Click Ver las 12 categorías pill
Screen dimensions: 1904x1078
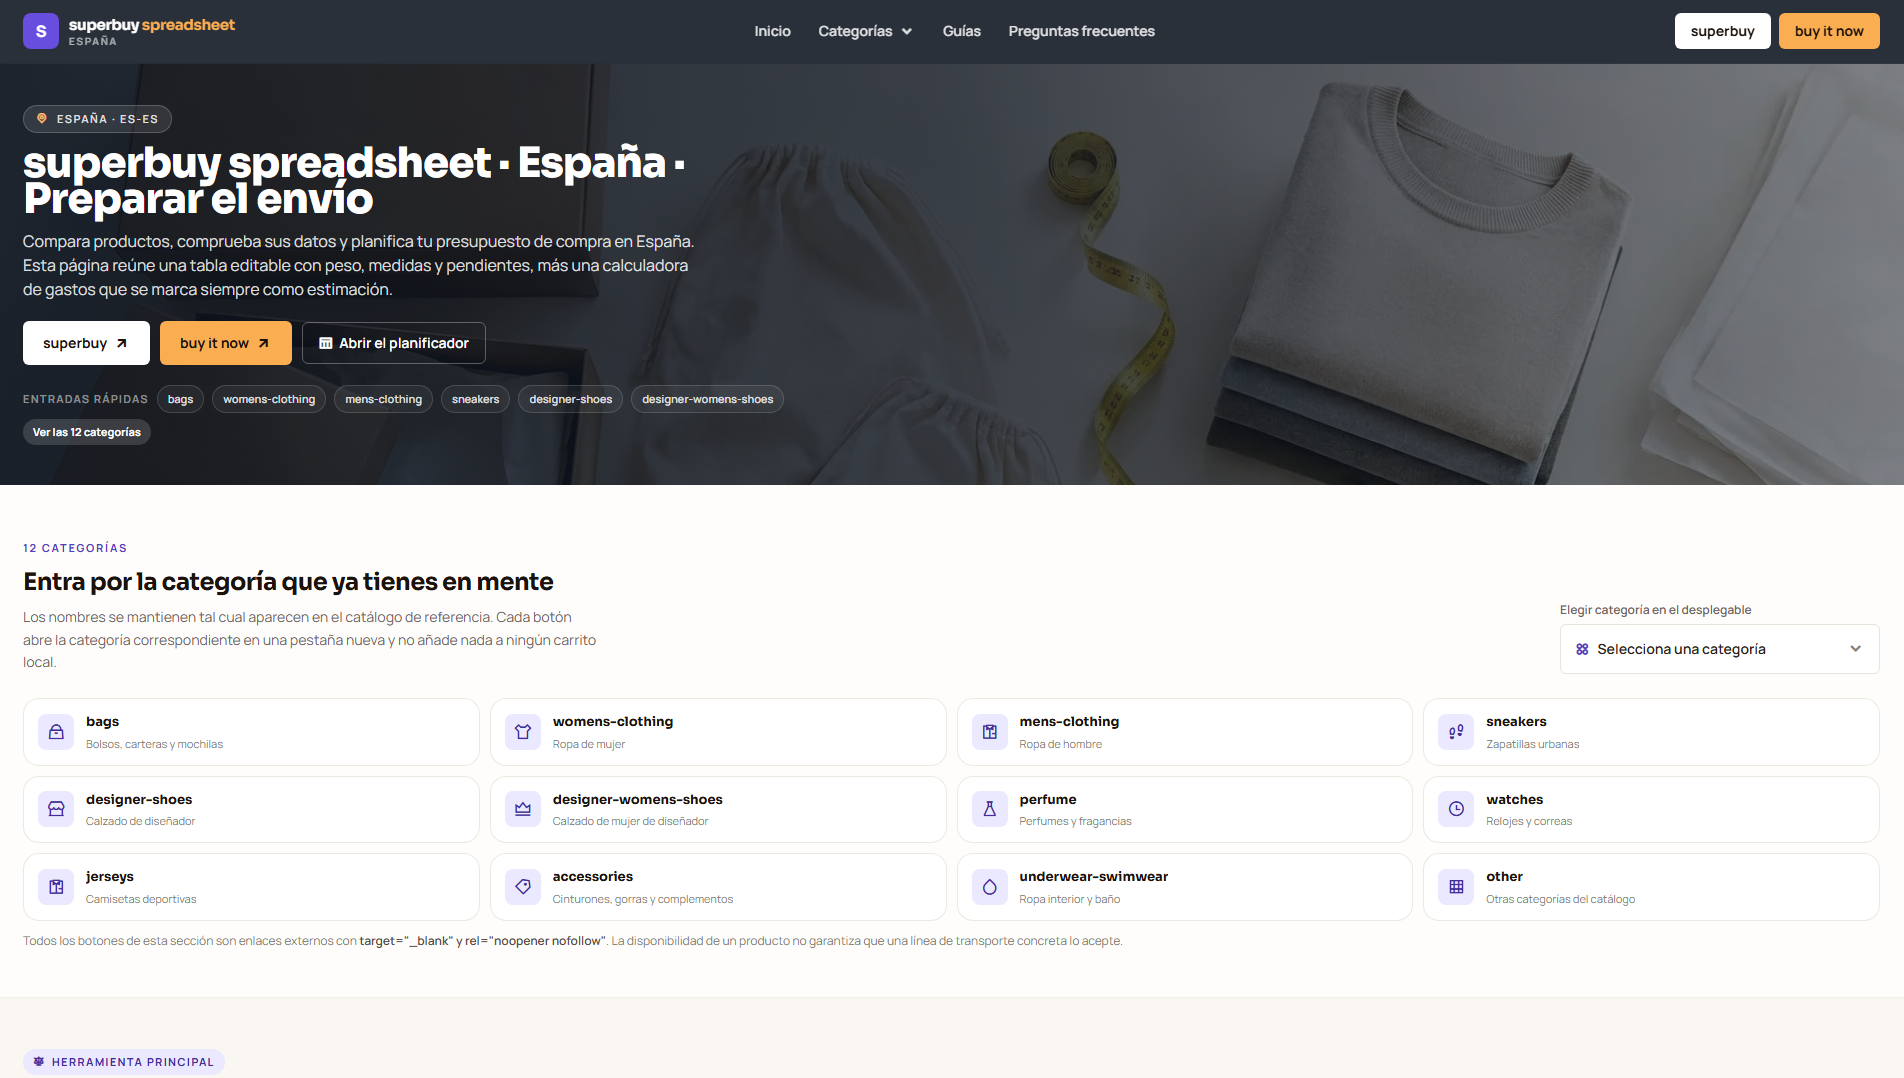pos(87,432)
